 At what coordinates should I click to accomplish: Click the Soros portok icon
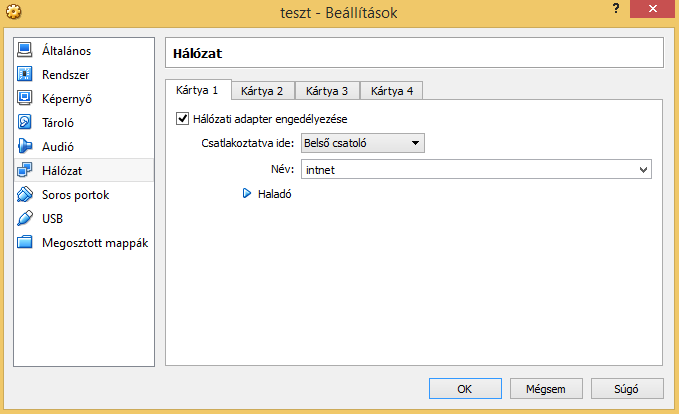26,195
